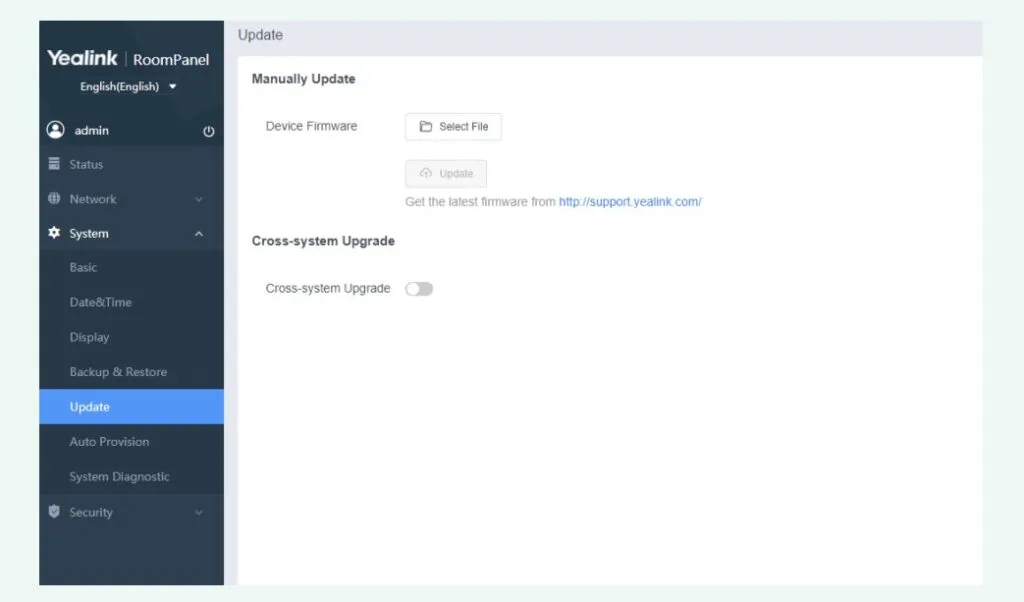Open the Backup & Restore page
This screenshot has height=602, width=1024.
click(118, 372)
